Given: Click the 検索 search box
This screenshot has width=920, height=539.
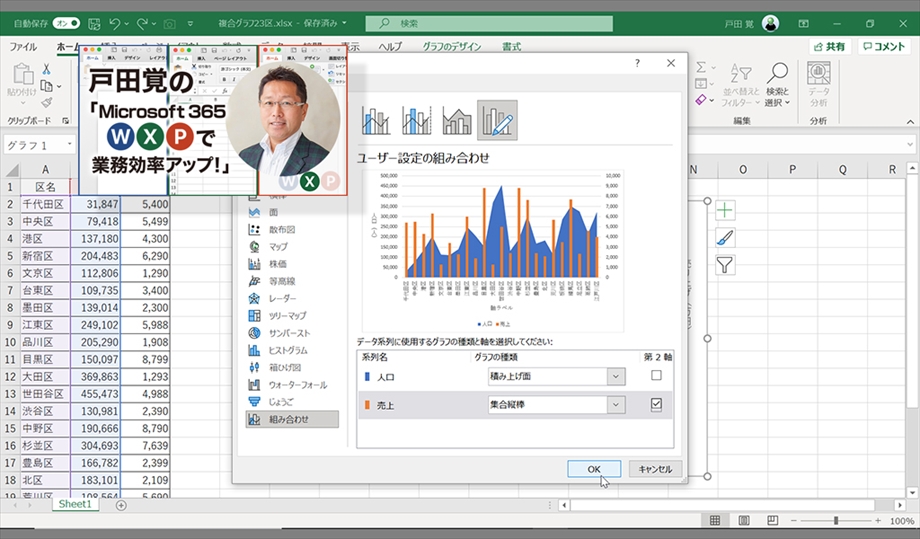Looking at the screenshot, I should (489, 23).
